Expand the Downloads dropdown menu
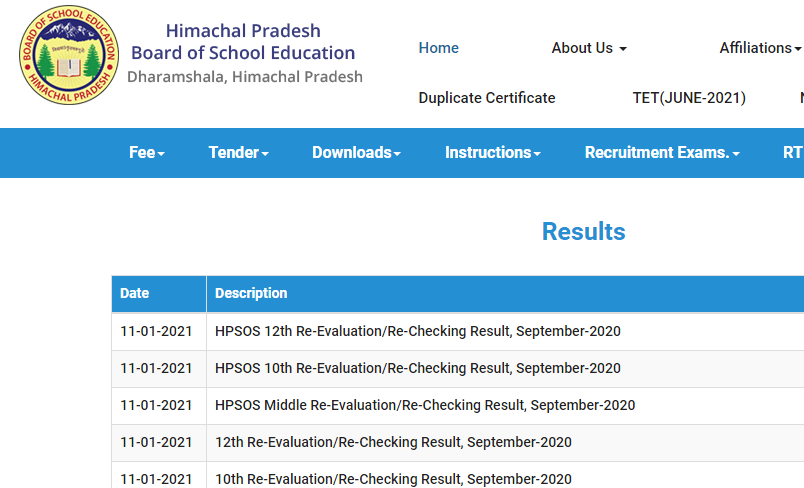 point(356,153)
